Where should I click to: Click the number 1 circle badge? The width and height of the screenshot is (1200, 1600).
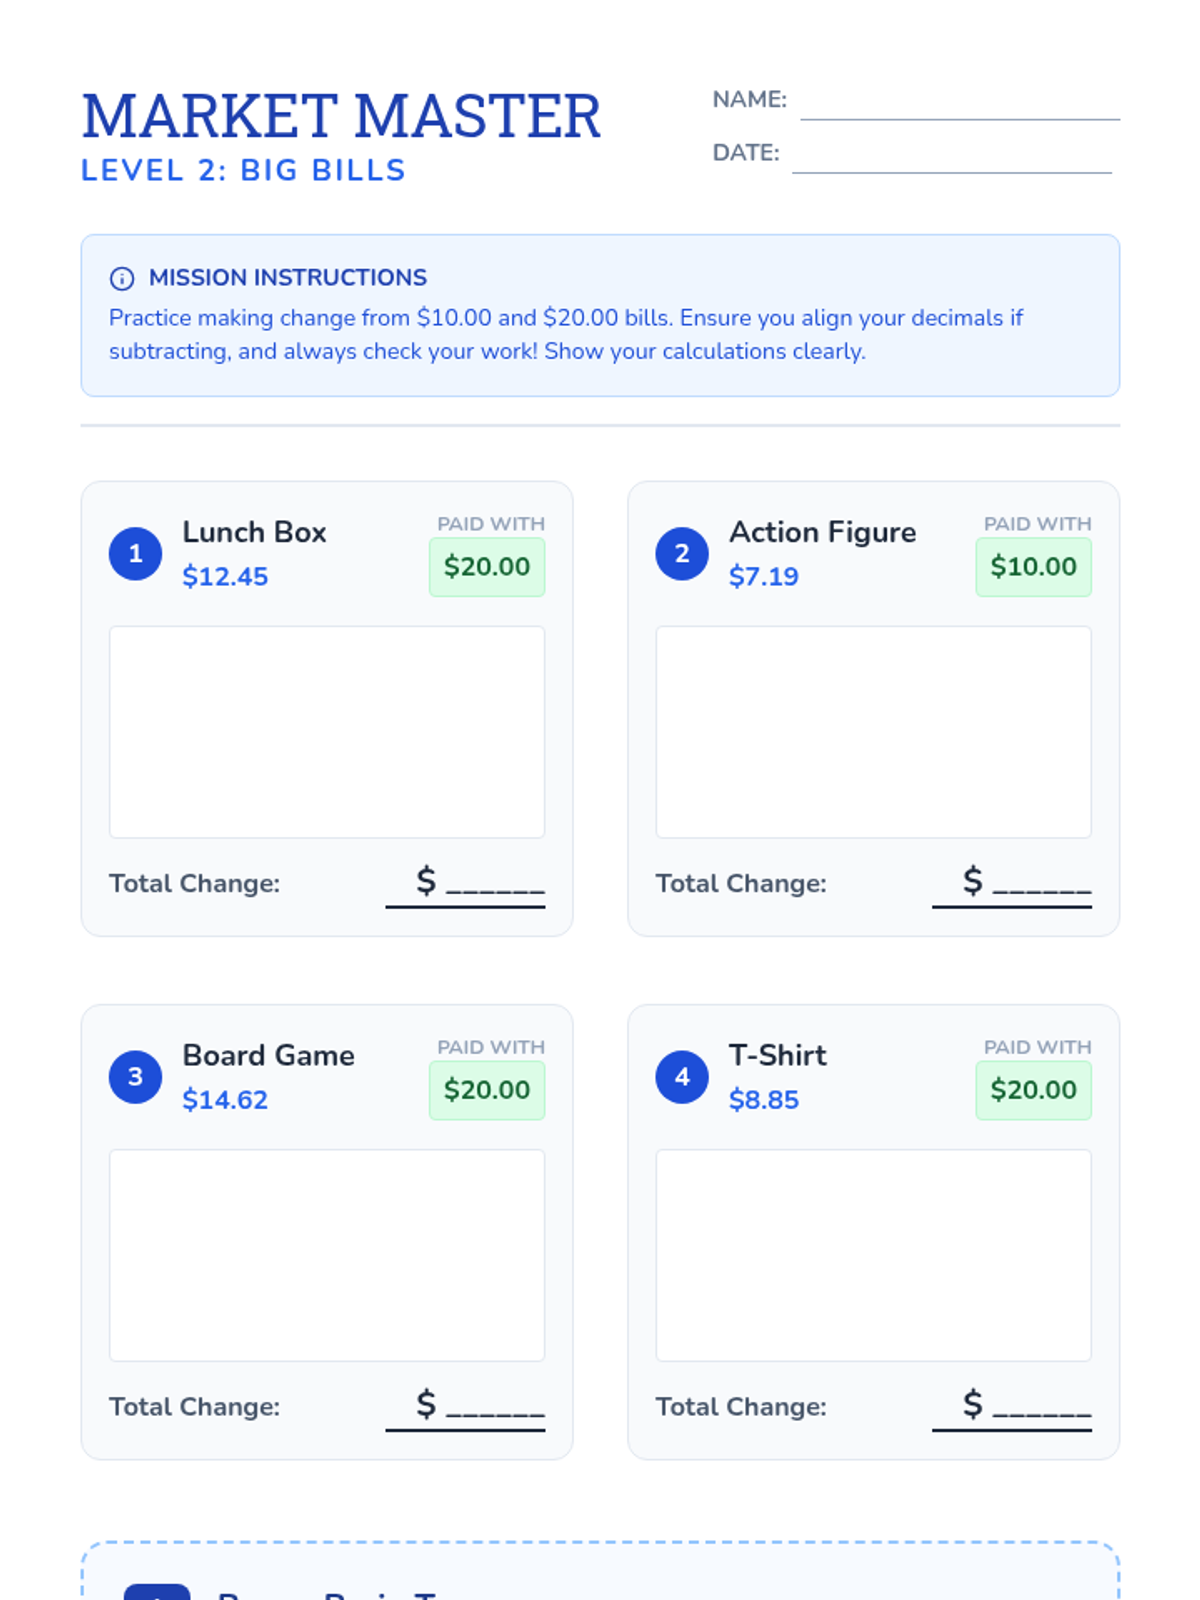point(135,553)
